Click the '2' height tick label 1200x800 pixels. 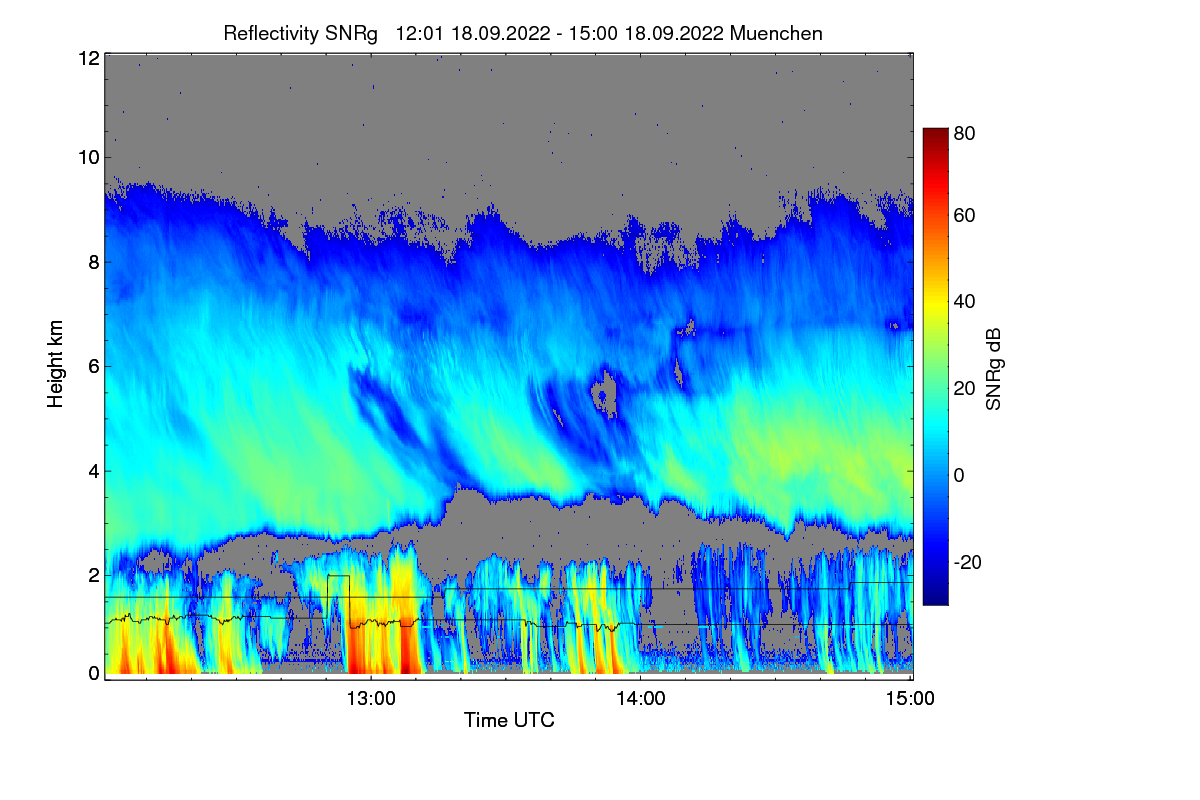(94, 574)
